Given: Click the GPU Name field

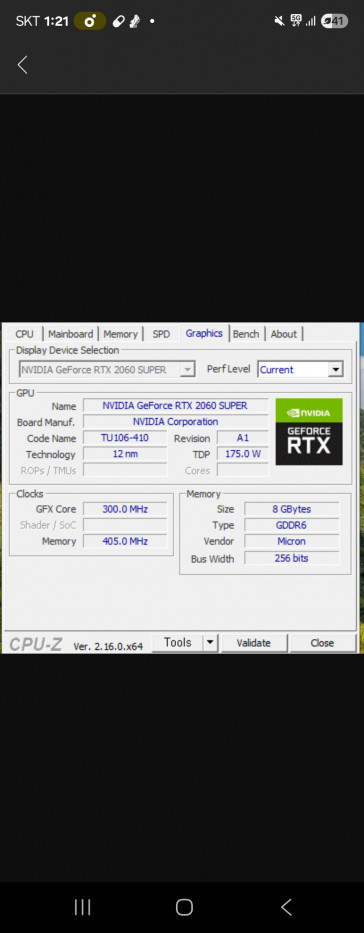Looking at the screenshot, I should (x=175, y=406).
